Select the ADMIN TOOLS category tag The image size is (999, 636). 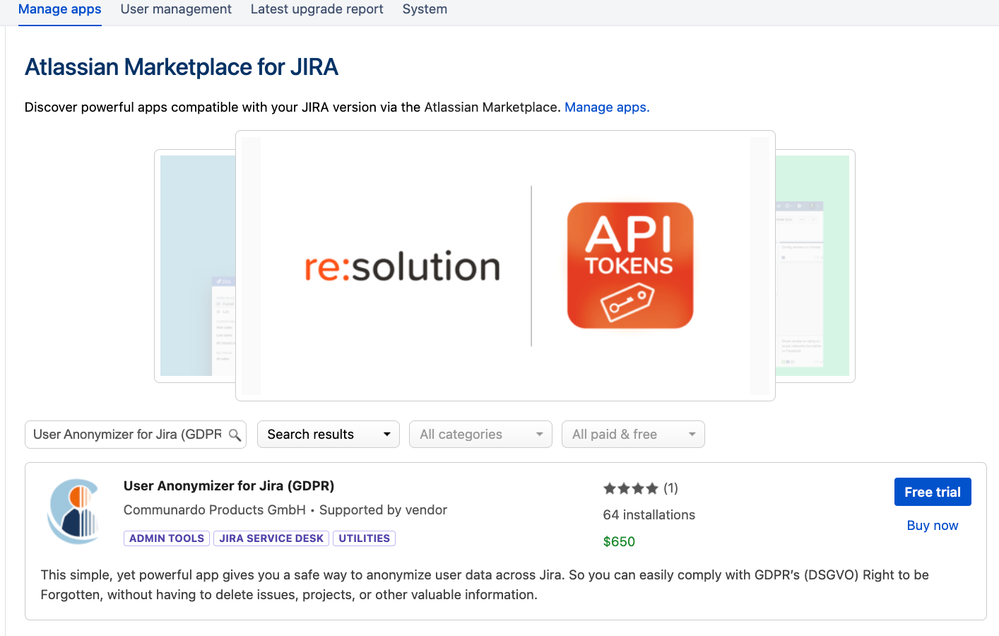[x=166, y=538]
